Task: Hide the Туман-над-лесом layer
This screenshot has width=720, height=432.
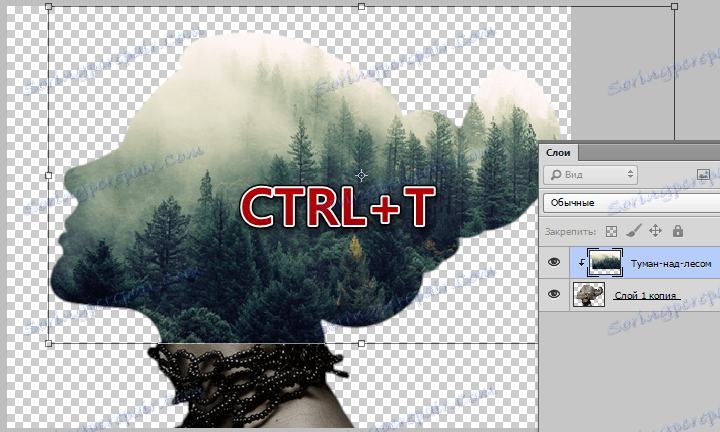Action: [x=554, y=262]
